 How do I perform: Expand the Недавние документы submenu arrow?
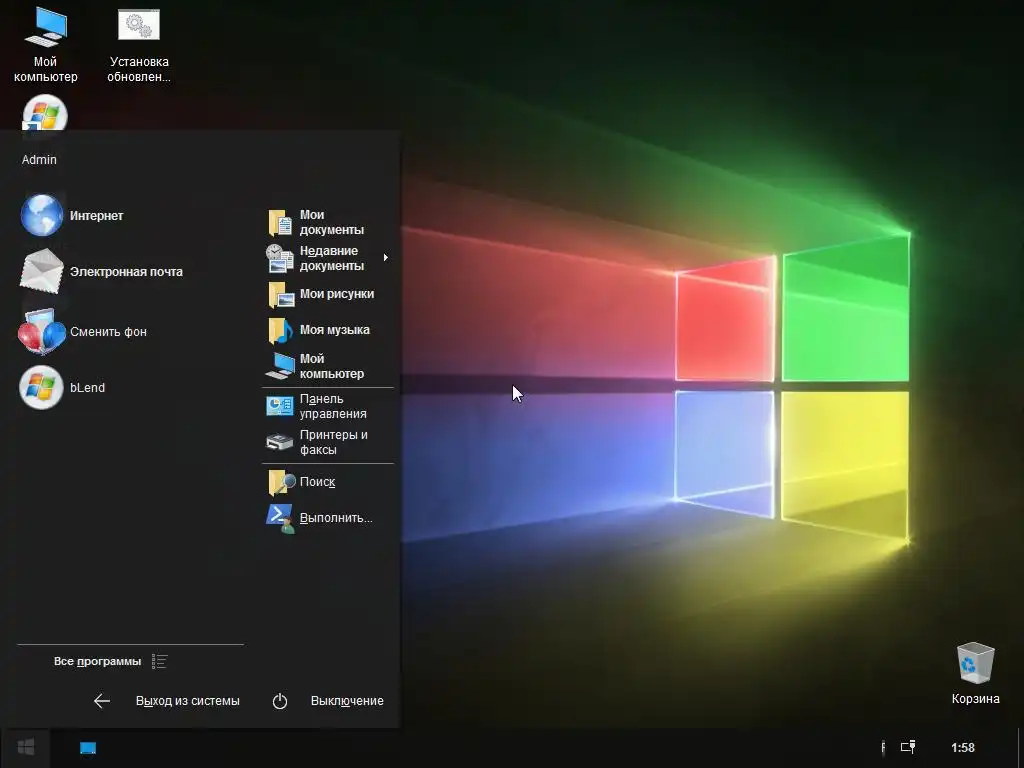click(x=386, y=257)
